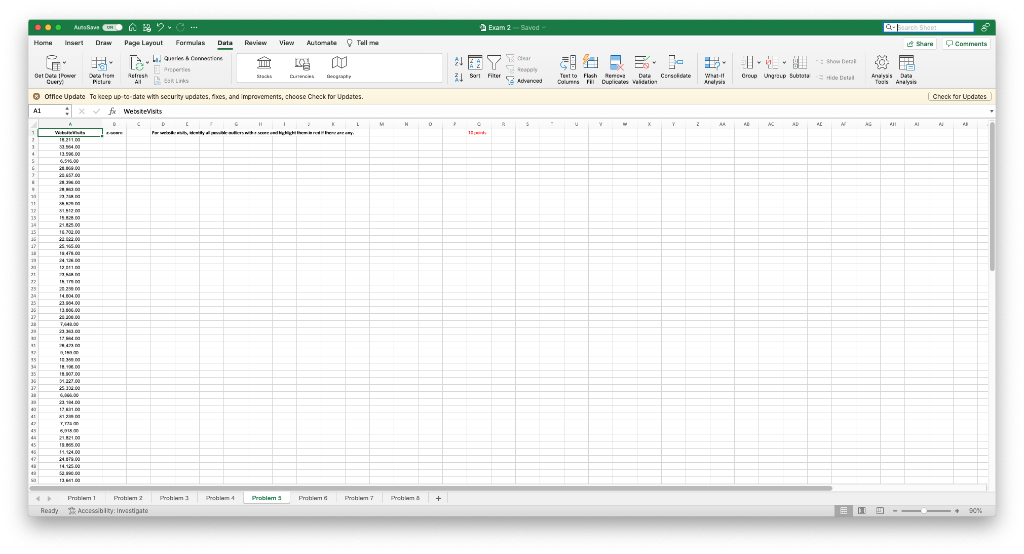
Task: Zoom in with plus button
Action: (x=957, y=511)
